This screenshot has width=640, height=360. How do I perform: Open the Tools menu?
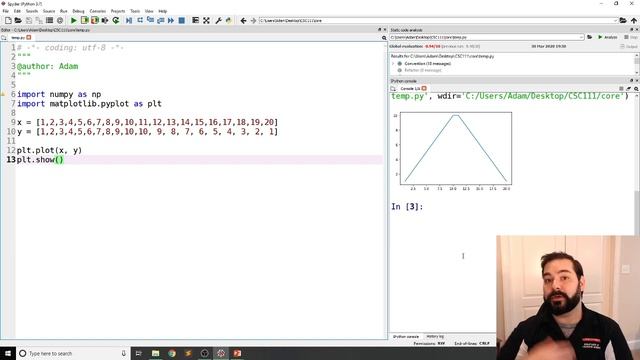click(x=135, y=11)
